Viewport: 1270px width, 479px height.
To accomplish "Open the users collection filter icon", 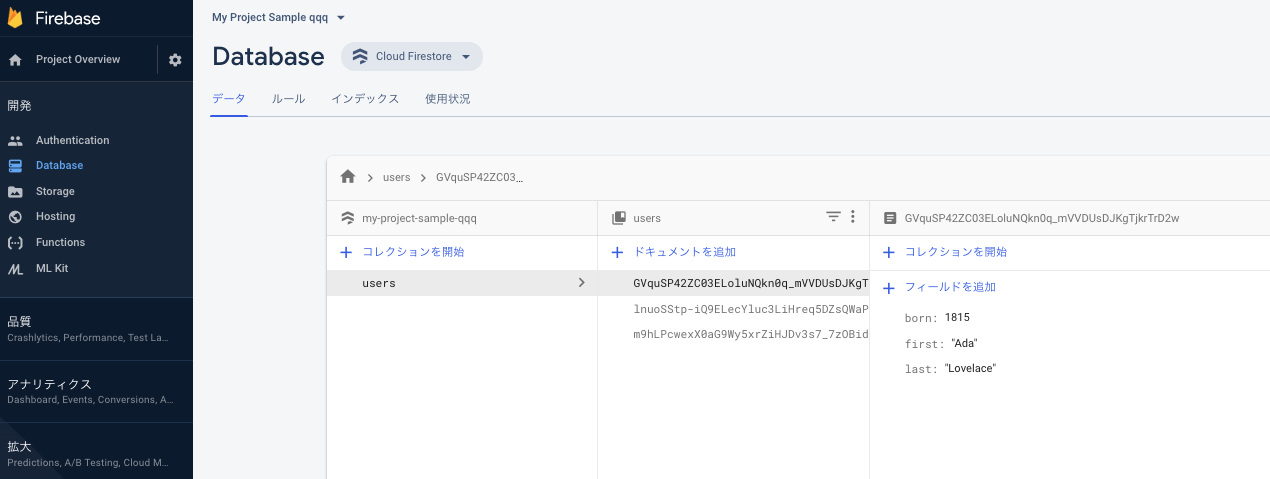I will (833, 217).
